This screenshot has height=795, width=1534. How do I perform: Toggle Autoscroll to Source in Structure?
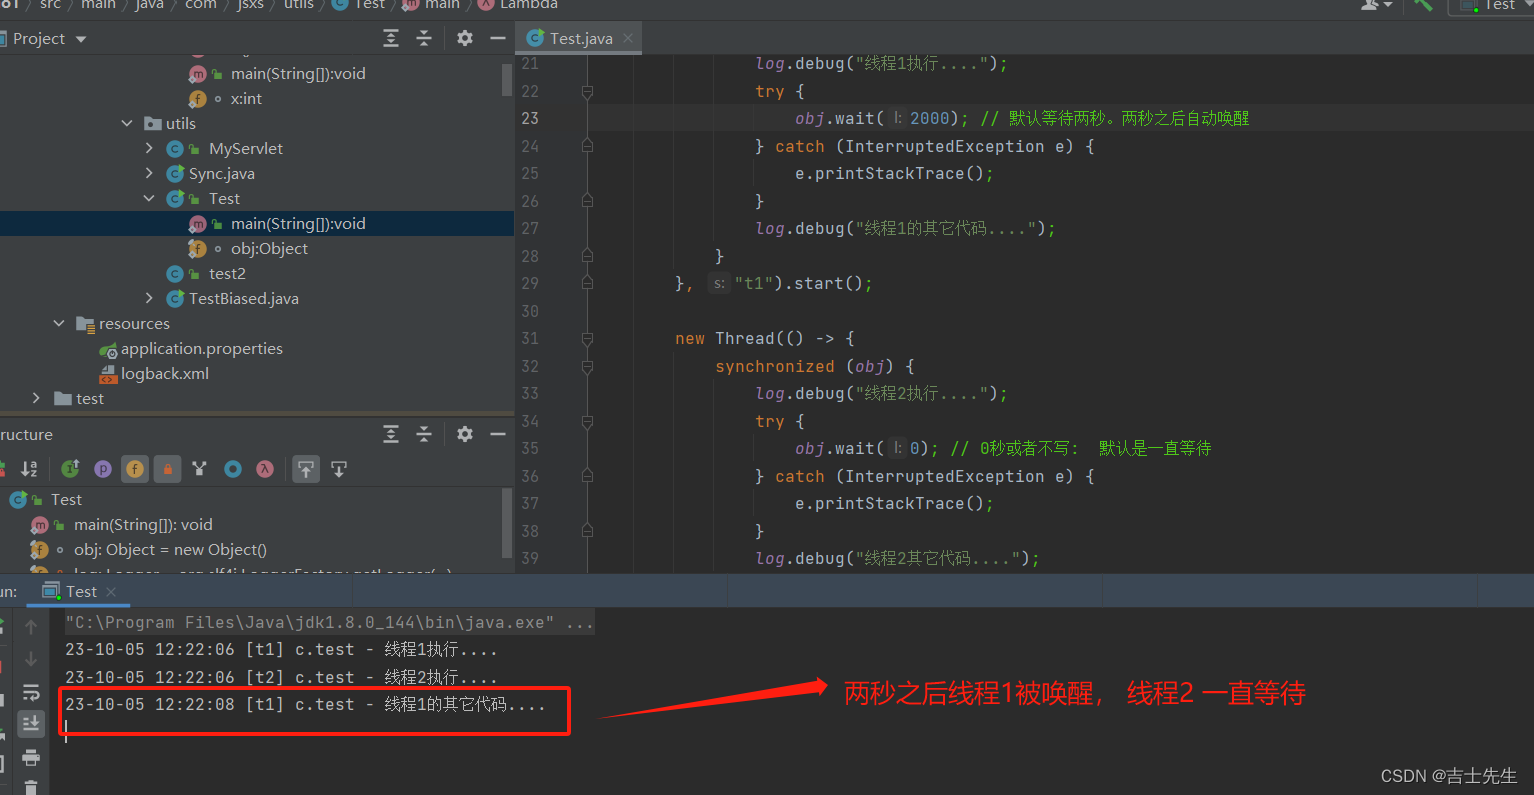tap(306, 469)
